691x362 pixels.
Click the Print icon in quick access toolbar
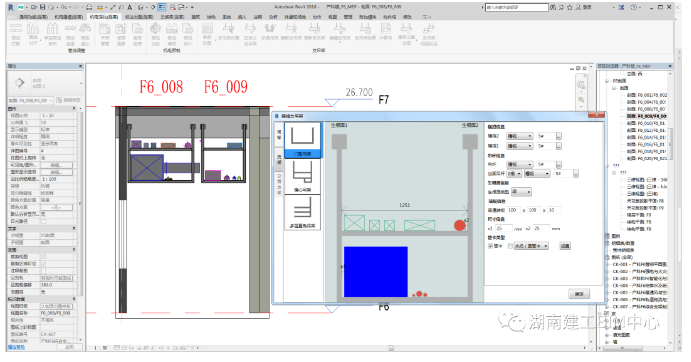(89, 7)
